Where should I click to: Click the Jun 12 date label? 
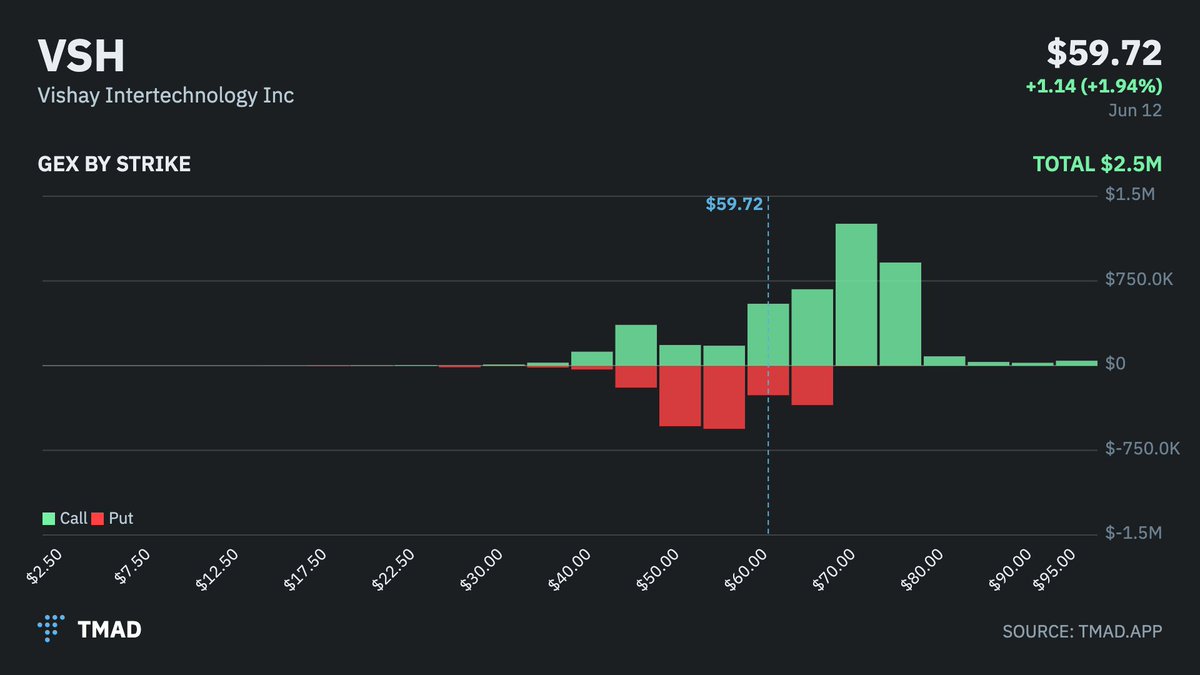pyautogui.click(x=1135, y=110)
